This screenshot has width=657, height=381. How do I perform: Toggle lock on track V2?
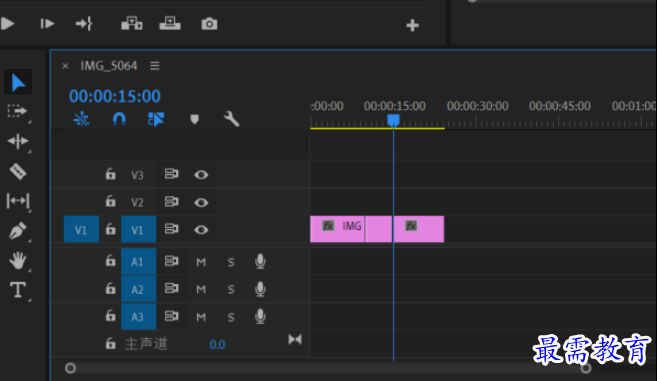(x=110, y=201)
